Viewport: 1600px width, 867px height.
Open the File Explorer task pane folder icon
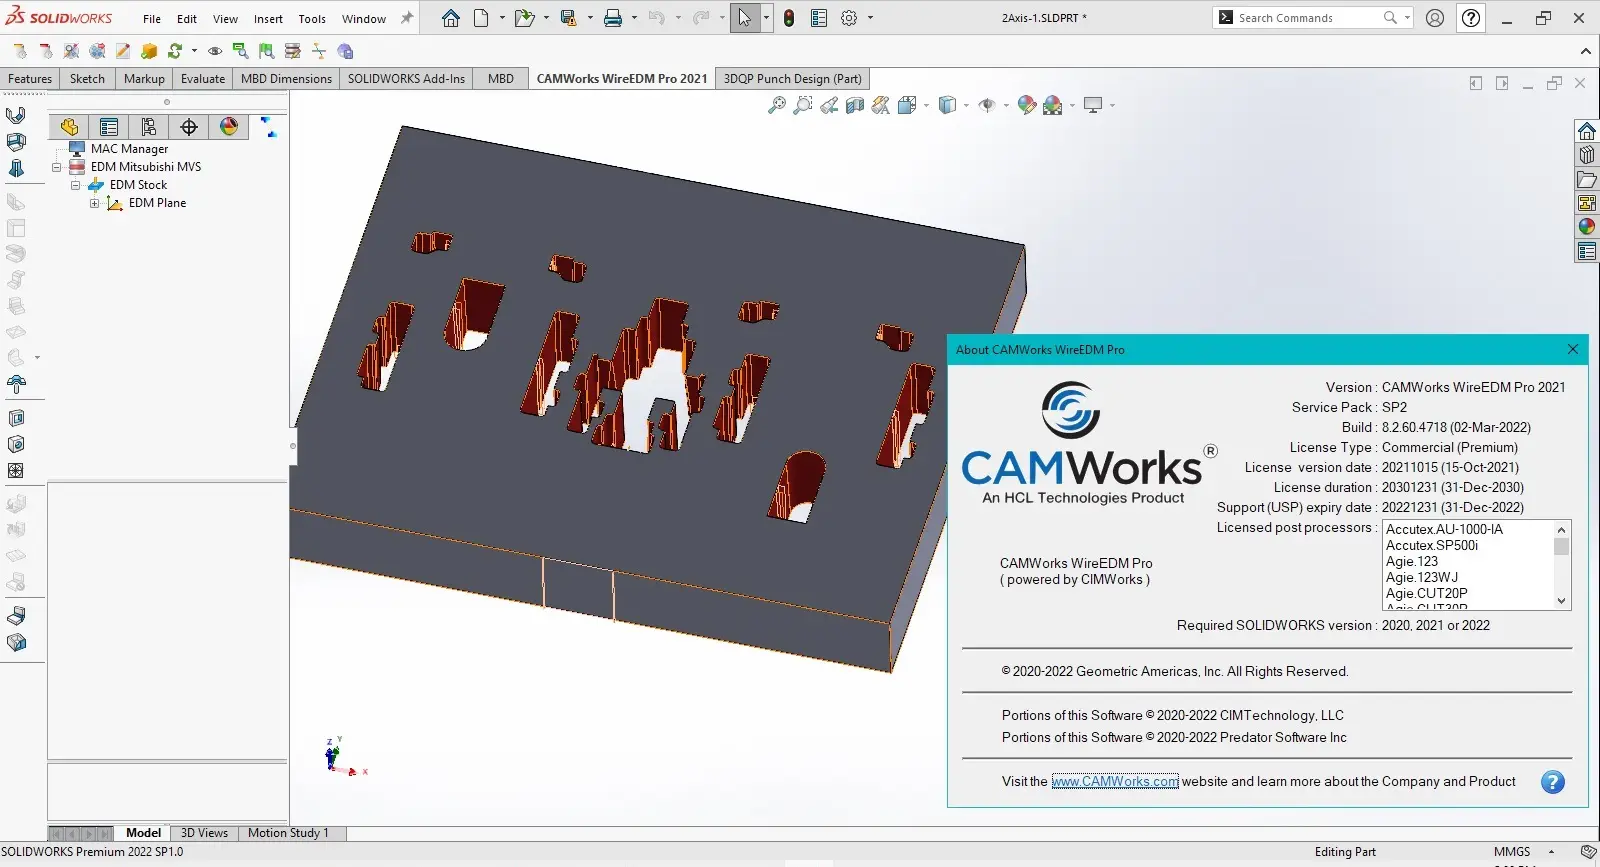pyautogui.click(x=1587, y=179)
